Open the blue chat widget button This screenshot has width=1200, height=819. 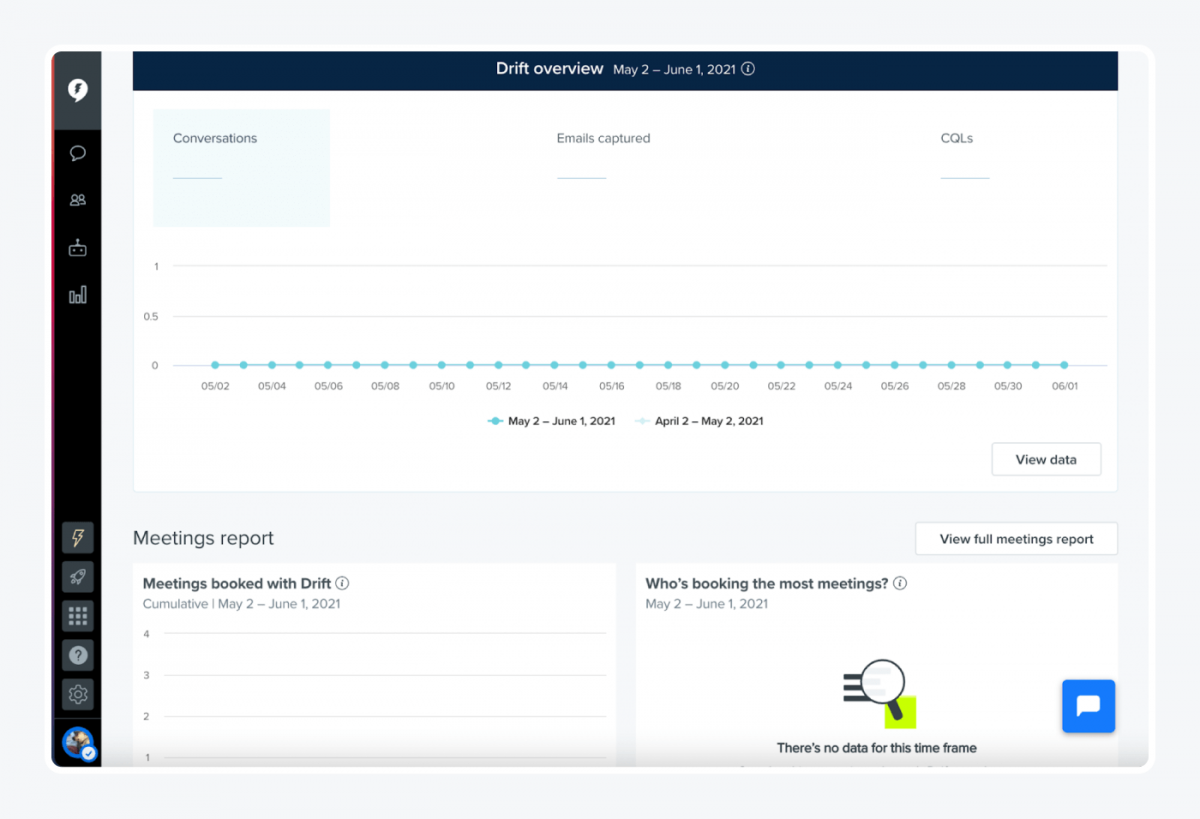pyautogui.click(x=1088, y=706)
